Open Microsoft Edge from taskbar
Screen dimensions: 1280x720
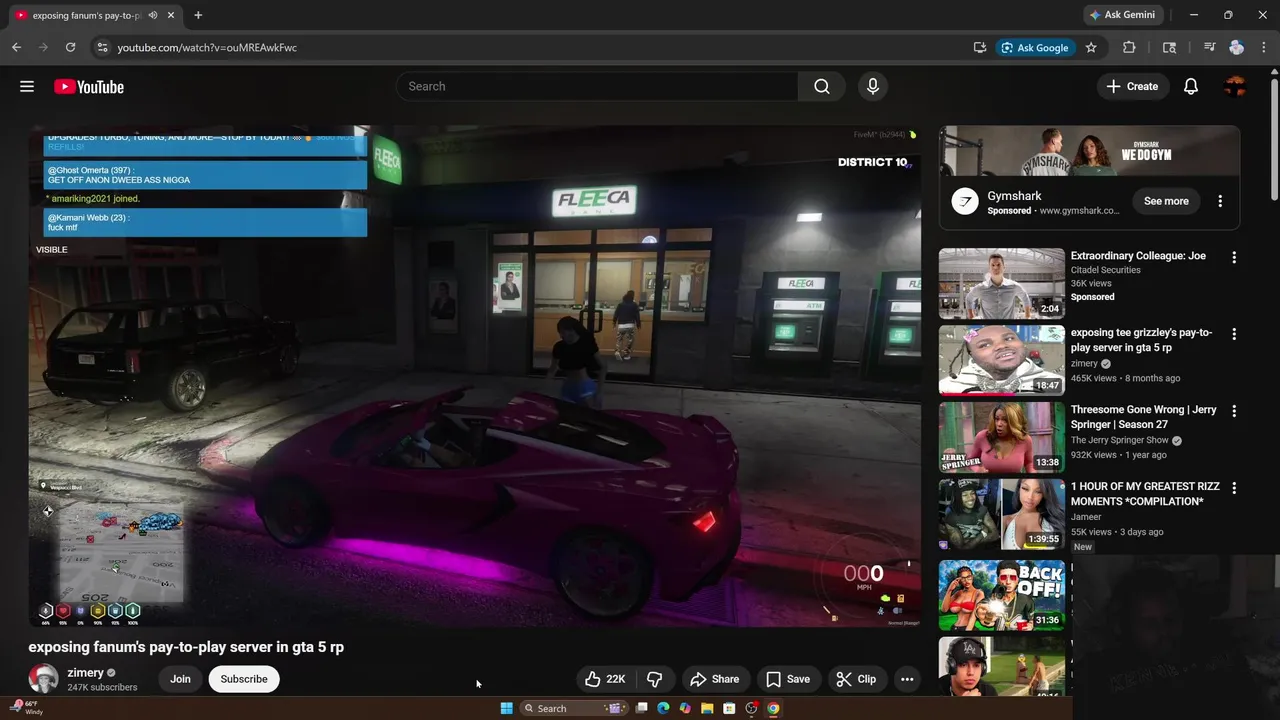click(x=663, y=708)
